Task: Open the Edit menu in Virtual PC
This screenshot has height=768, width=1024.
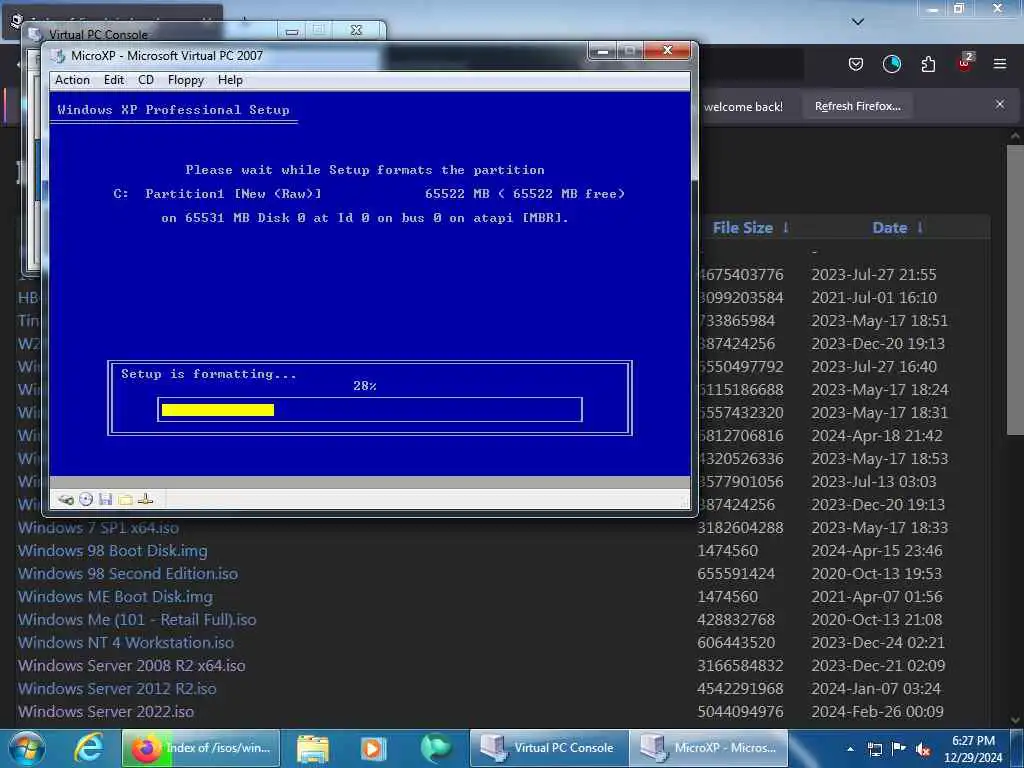Action: point(114,80)
